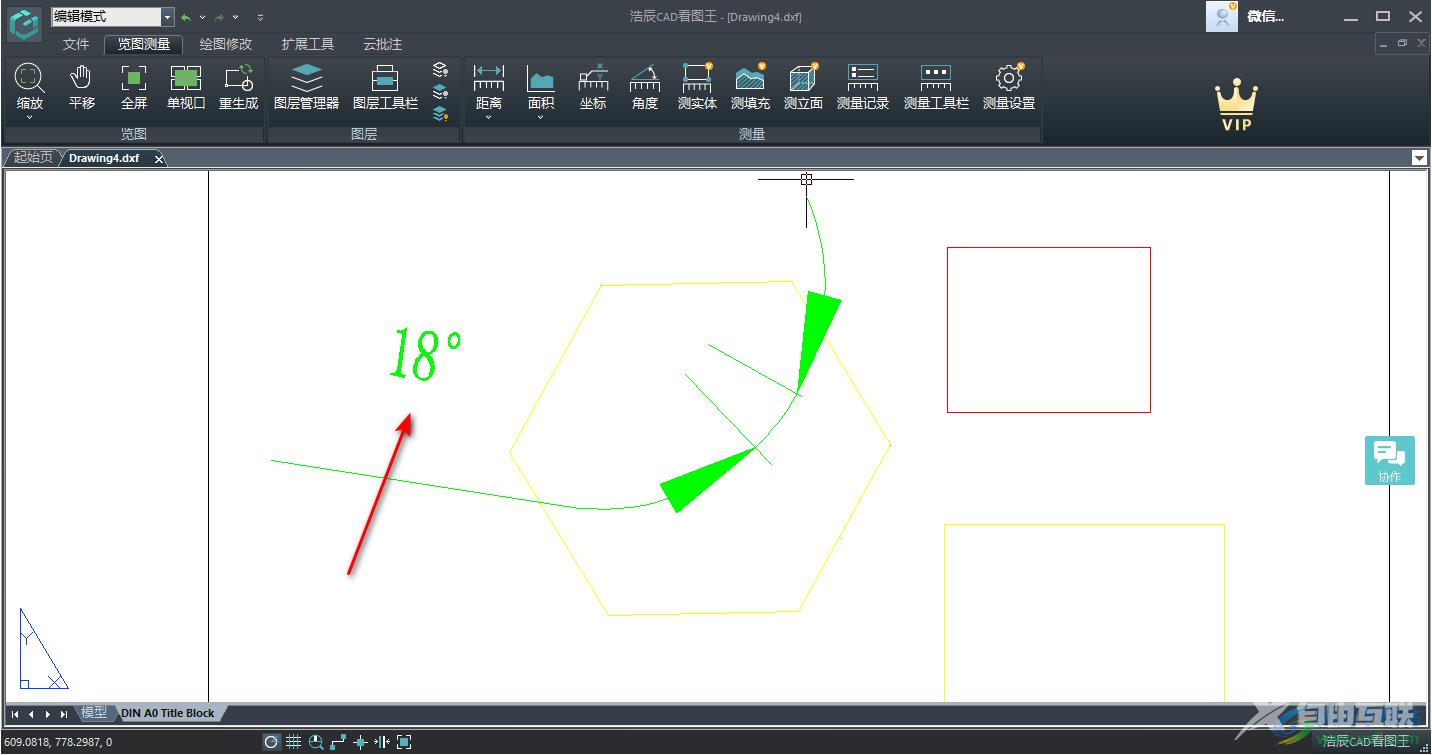Viewport: 1432px width, 755px height.
Task: Choose the 测实体 measure entity tool
Action: click(697, 86)
